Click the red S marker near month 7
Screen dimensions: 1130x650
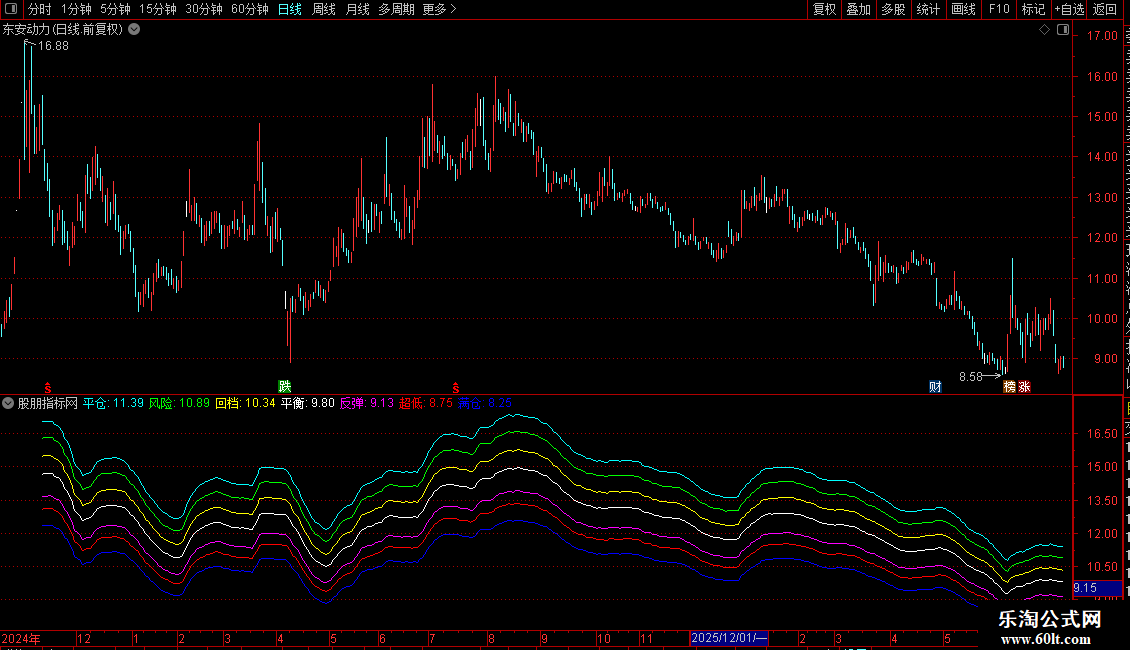[455, 388]
